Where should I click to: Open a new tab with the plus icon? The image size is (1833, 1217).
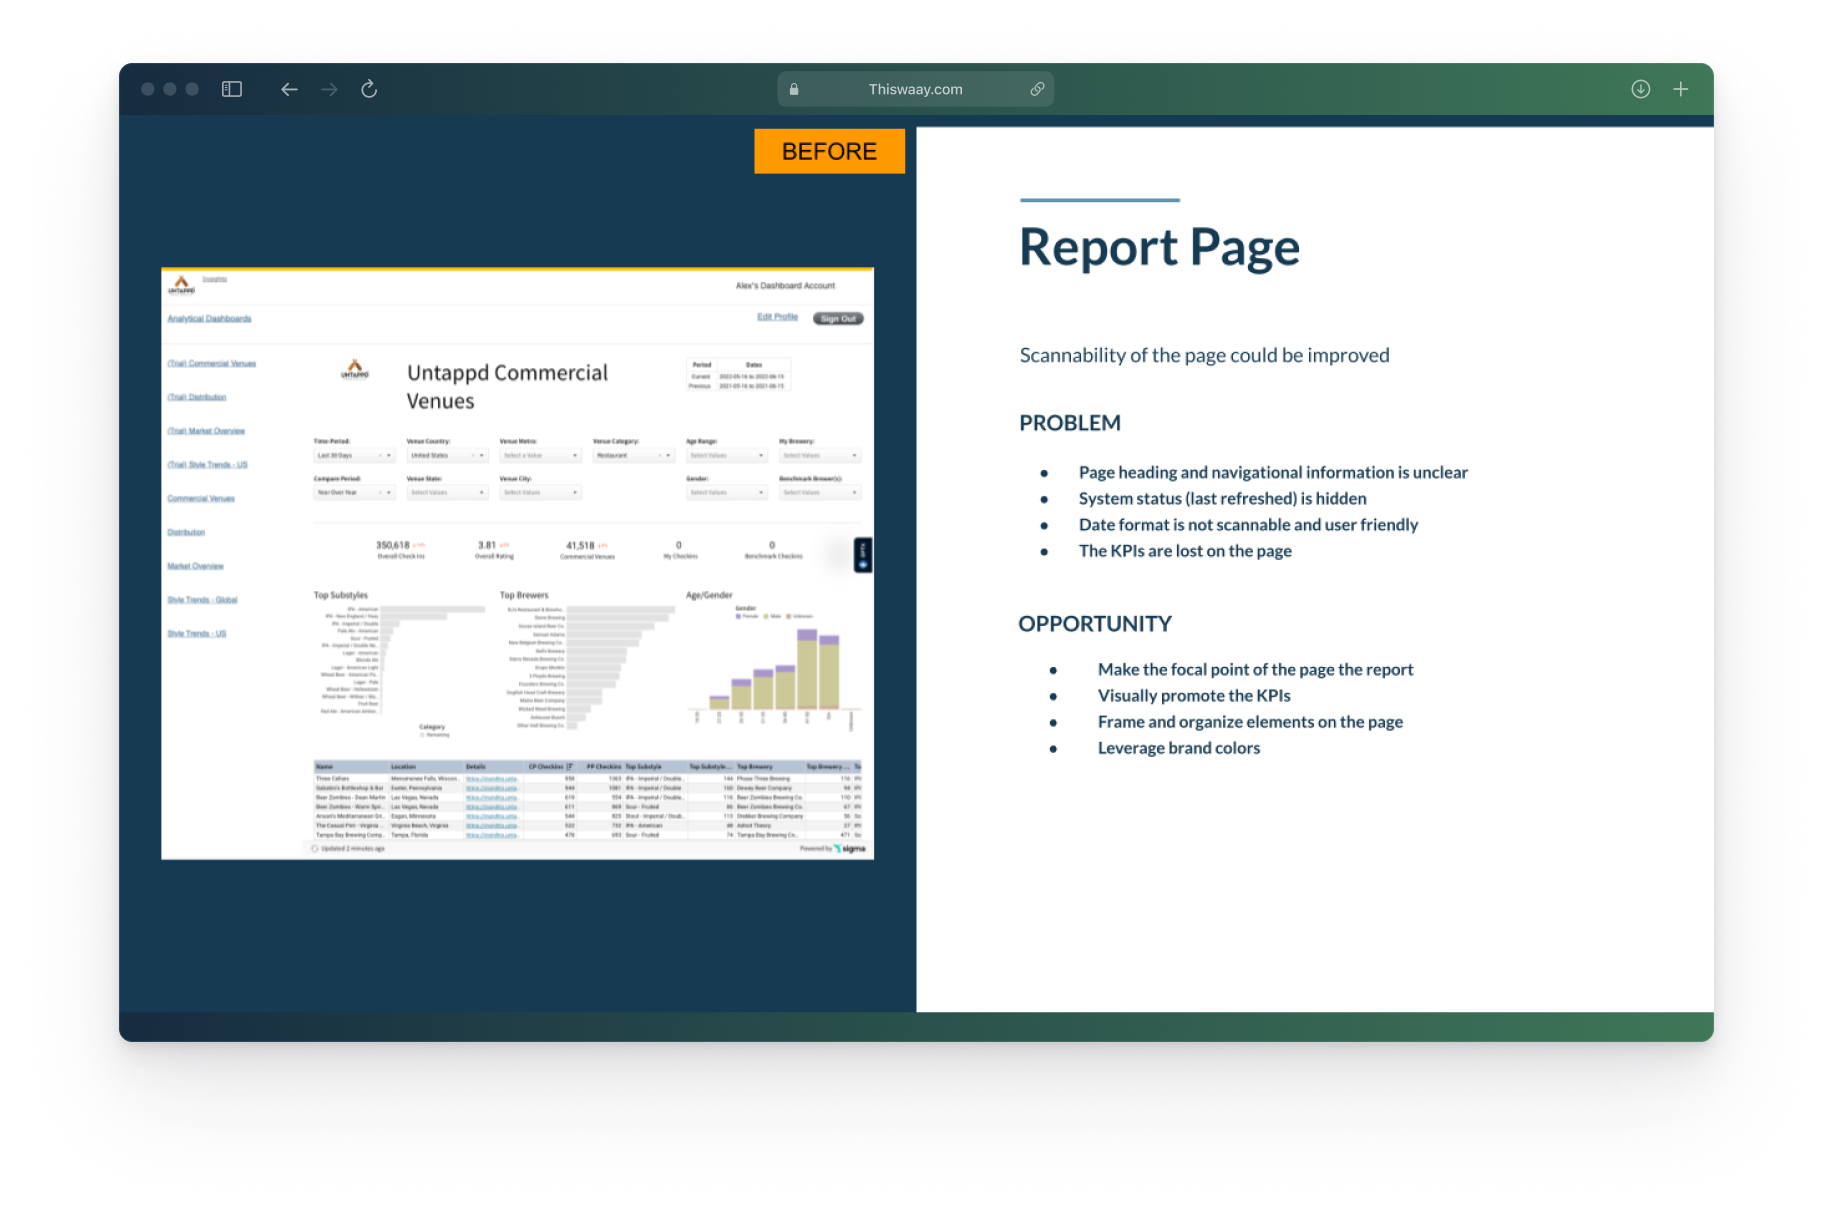(1681, 89)
